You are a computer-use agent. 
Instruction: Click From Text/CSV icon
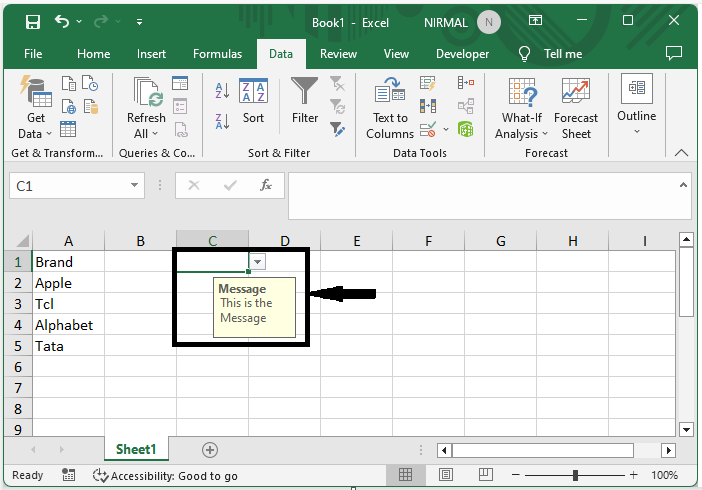[68, 84]
